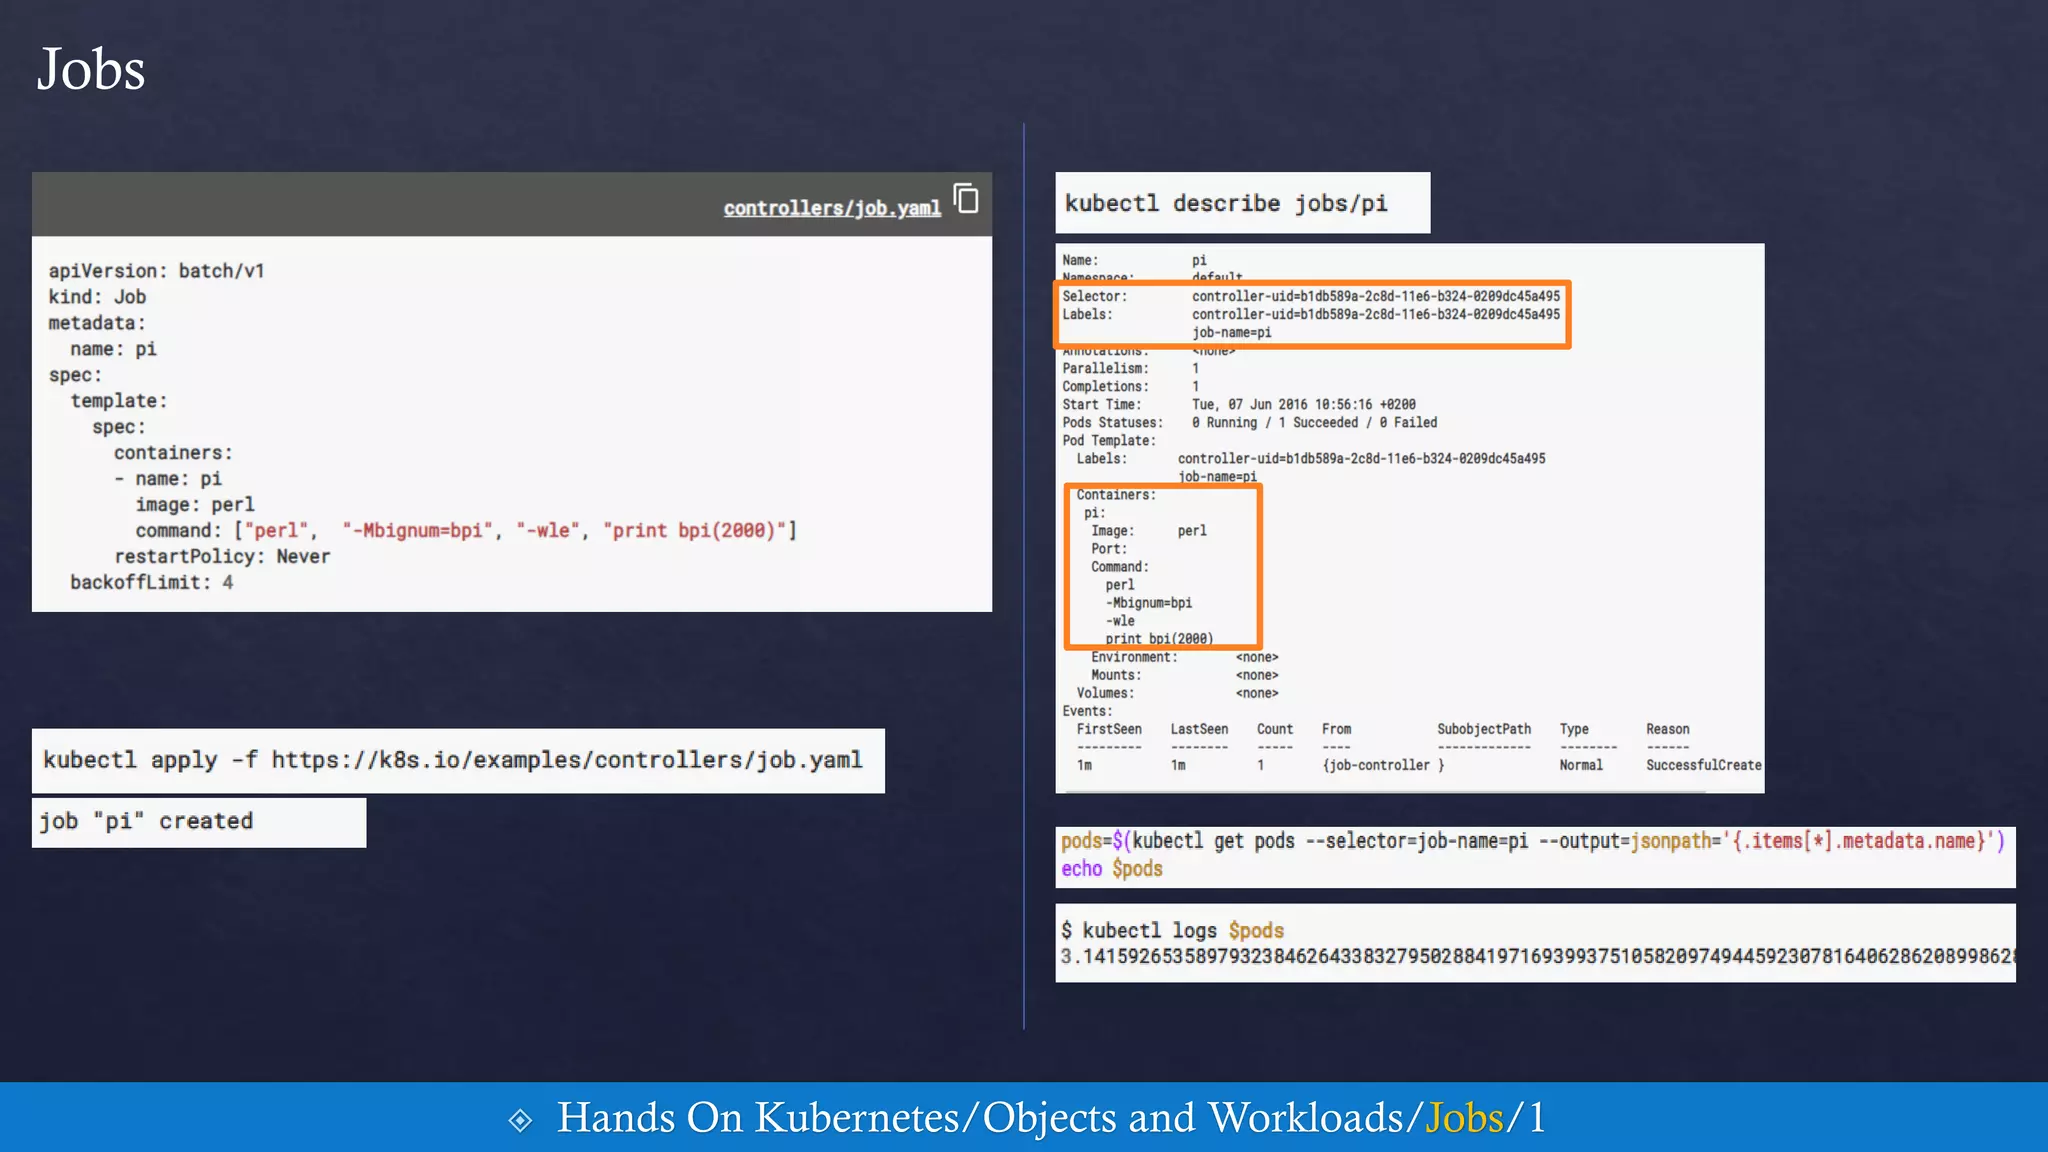Click 'backoffLimit: 4' line

152,583
